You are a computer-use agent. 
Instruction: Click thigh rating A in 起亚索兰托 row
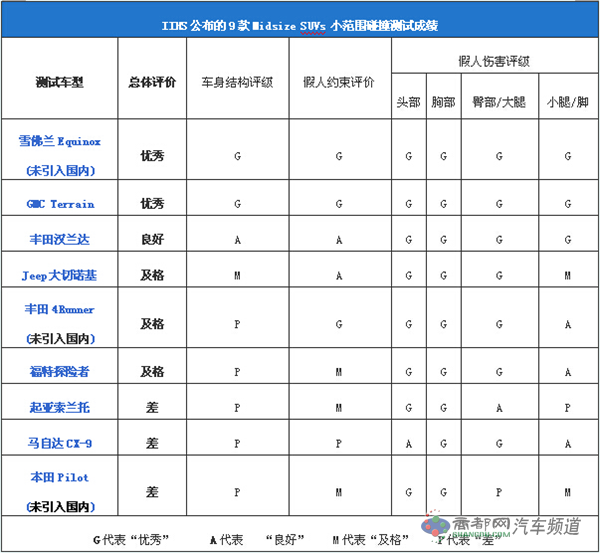tap(499, 408)
